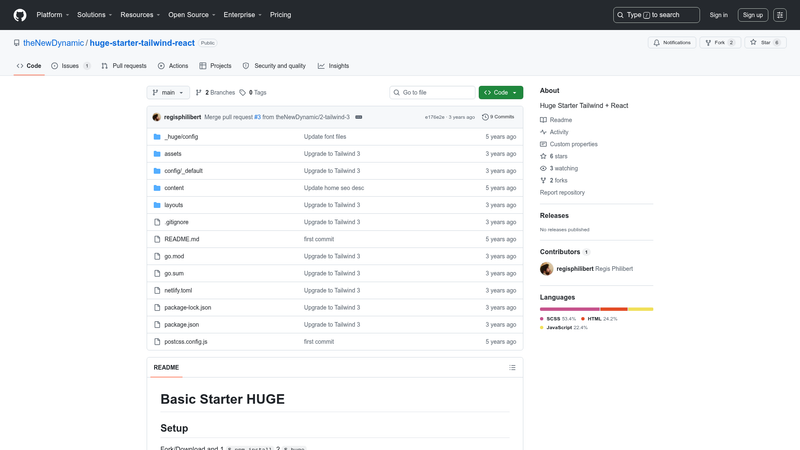Click regisphilibert avatar in commit row
Screen dimensions: 800x450
(157, 117)
